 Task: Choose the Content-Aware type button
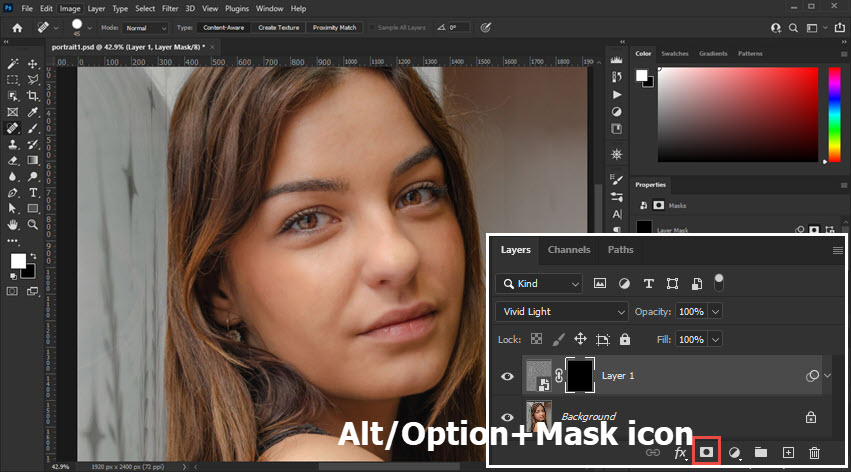tap(224, 28)
